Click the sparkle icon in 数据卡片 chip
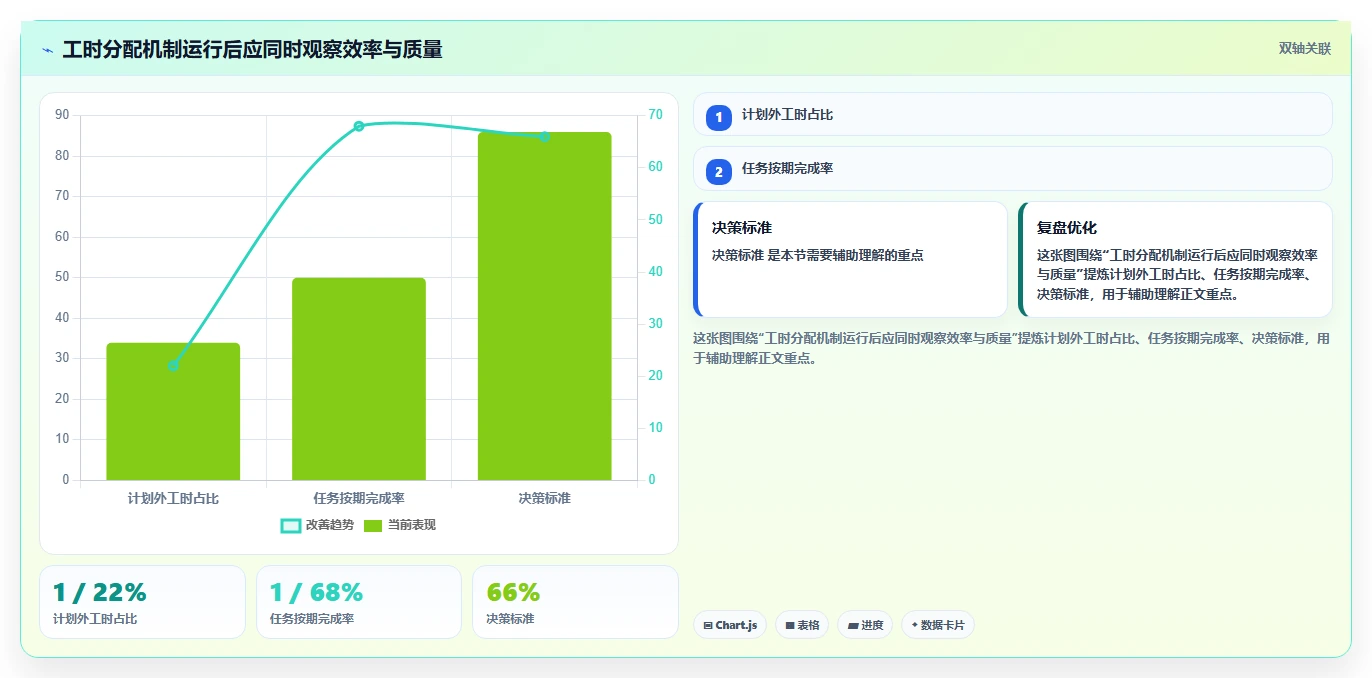 point(914,626)
